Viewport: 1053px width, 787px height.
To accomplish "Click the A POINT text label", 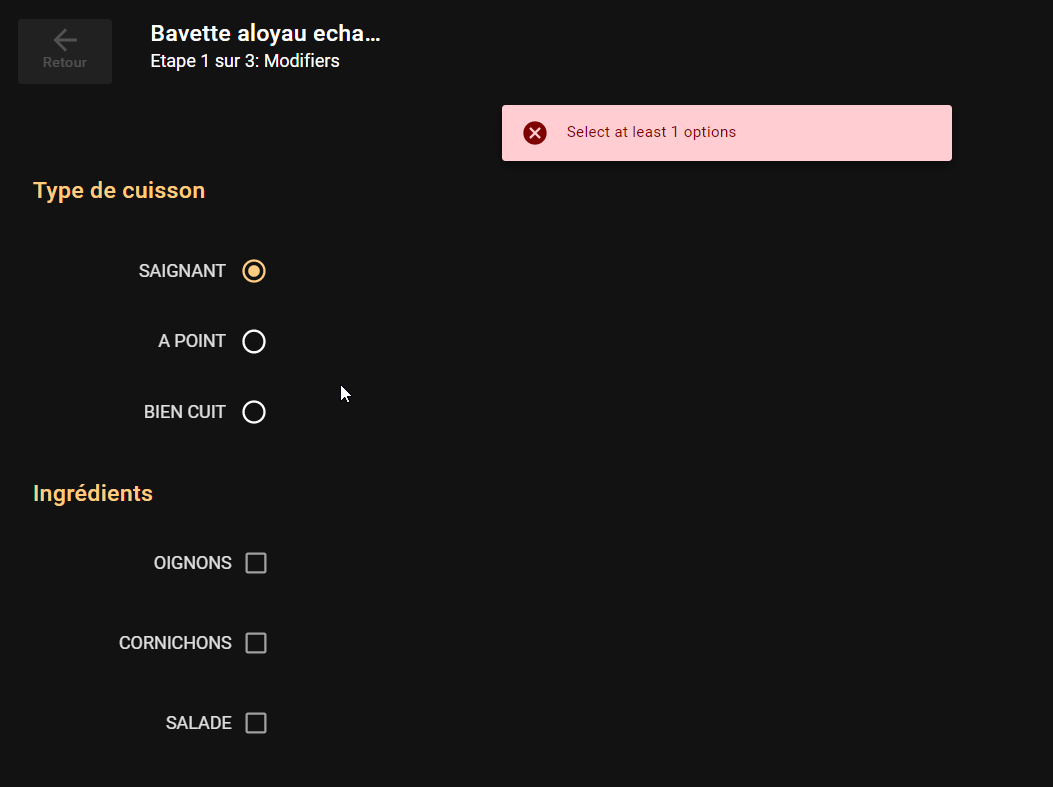I will tap(192, 342).
